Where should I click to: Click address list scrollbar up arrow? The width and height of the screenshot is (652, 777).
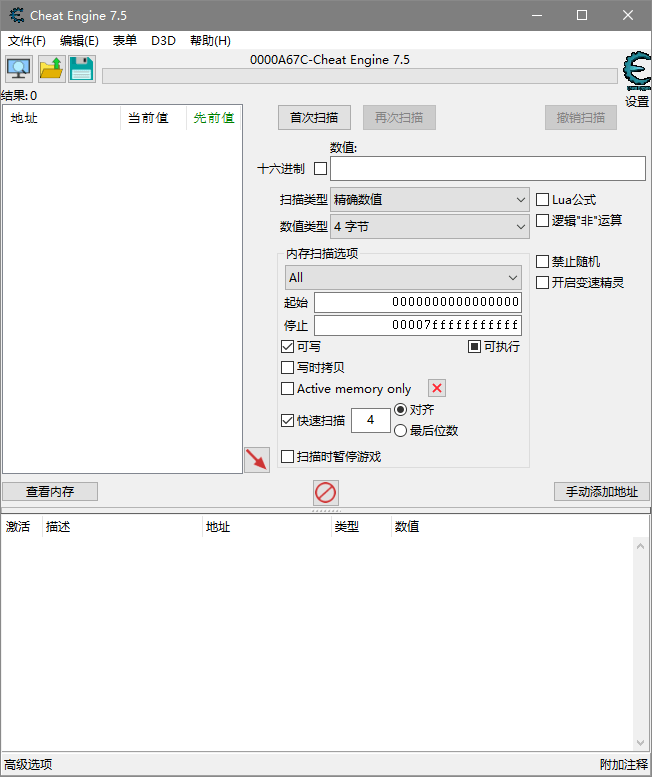640,546
